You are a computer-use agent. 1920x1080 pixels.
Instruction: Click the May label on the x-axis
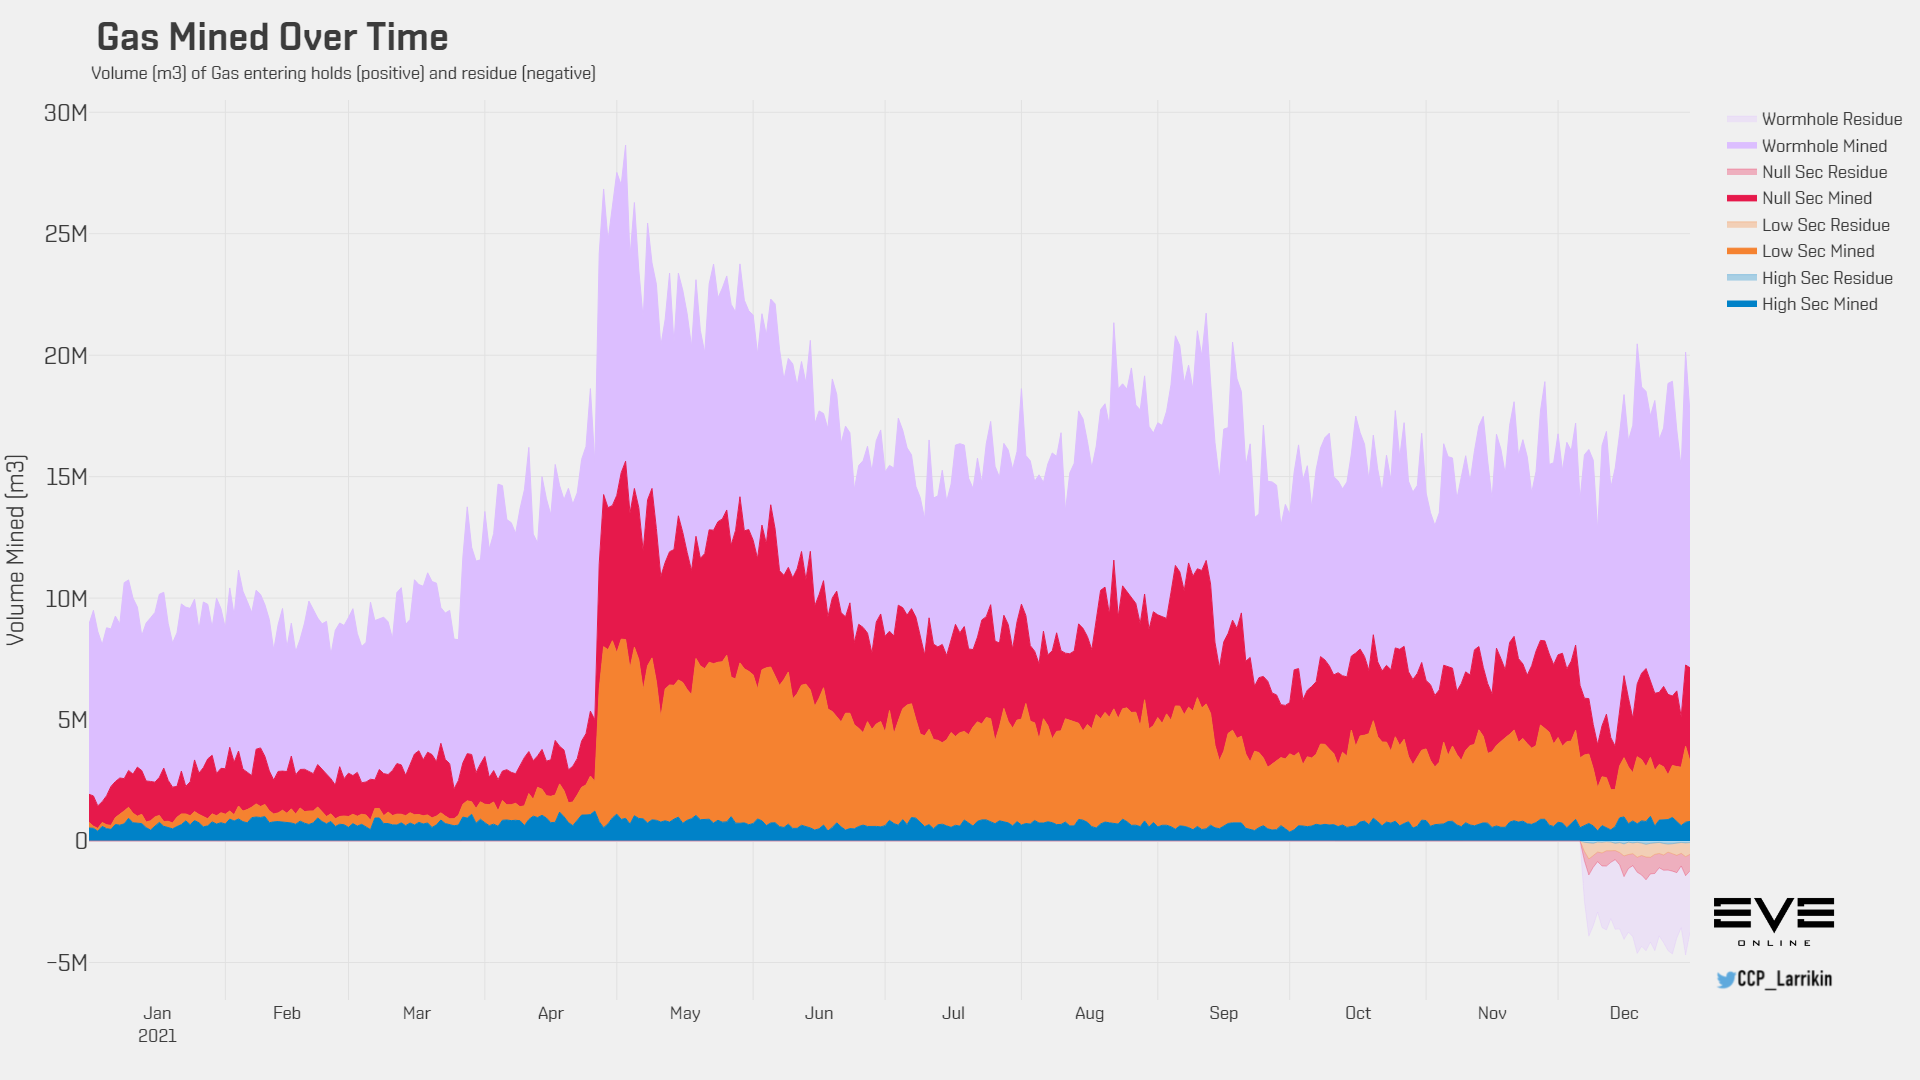pos(685,1013)
